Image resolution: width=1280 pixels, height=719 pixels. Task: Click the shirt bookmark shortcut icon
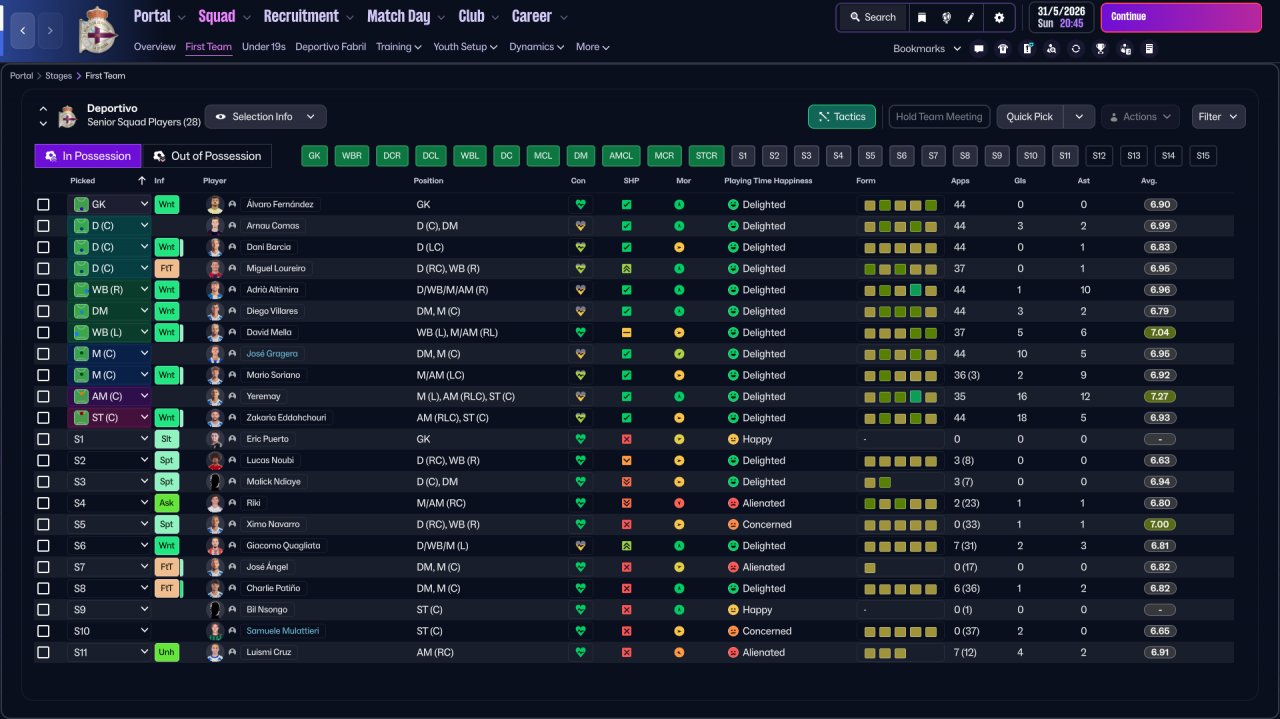click(x=1003, y=48)
